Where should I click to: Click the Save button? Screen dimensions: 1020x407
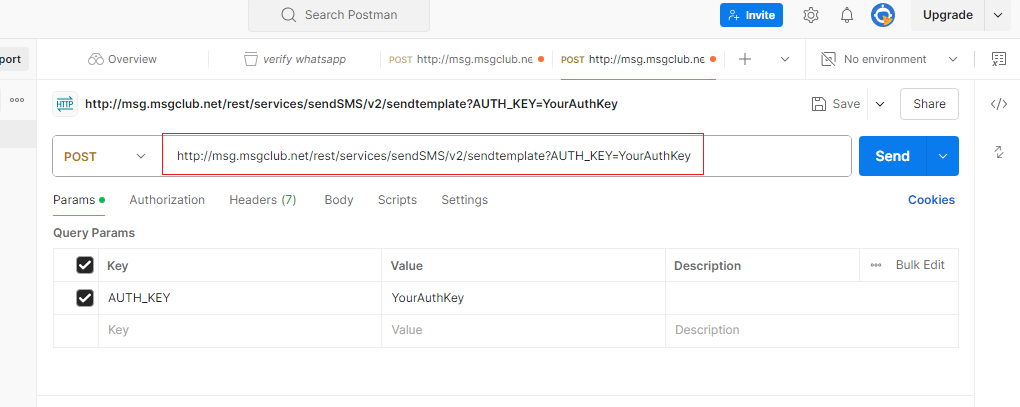[x=836, y=104]
